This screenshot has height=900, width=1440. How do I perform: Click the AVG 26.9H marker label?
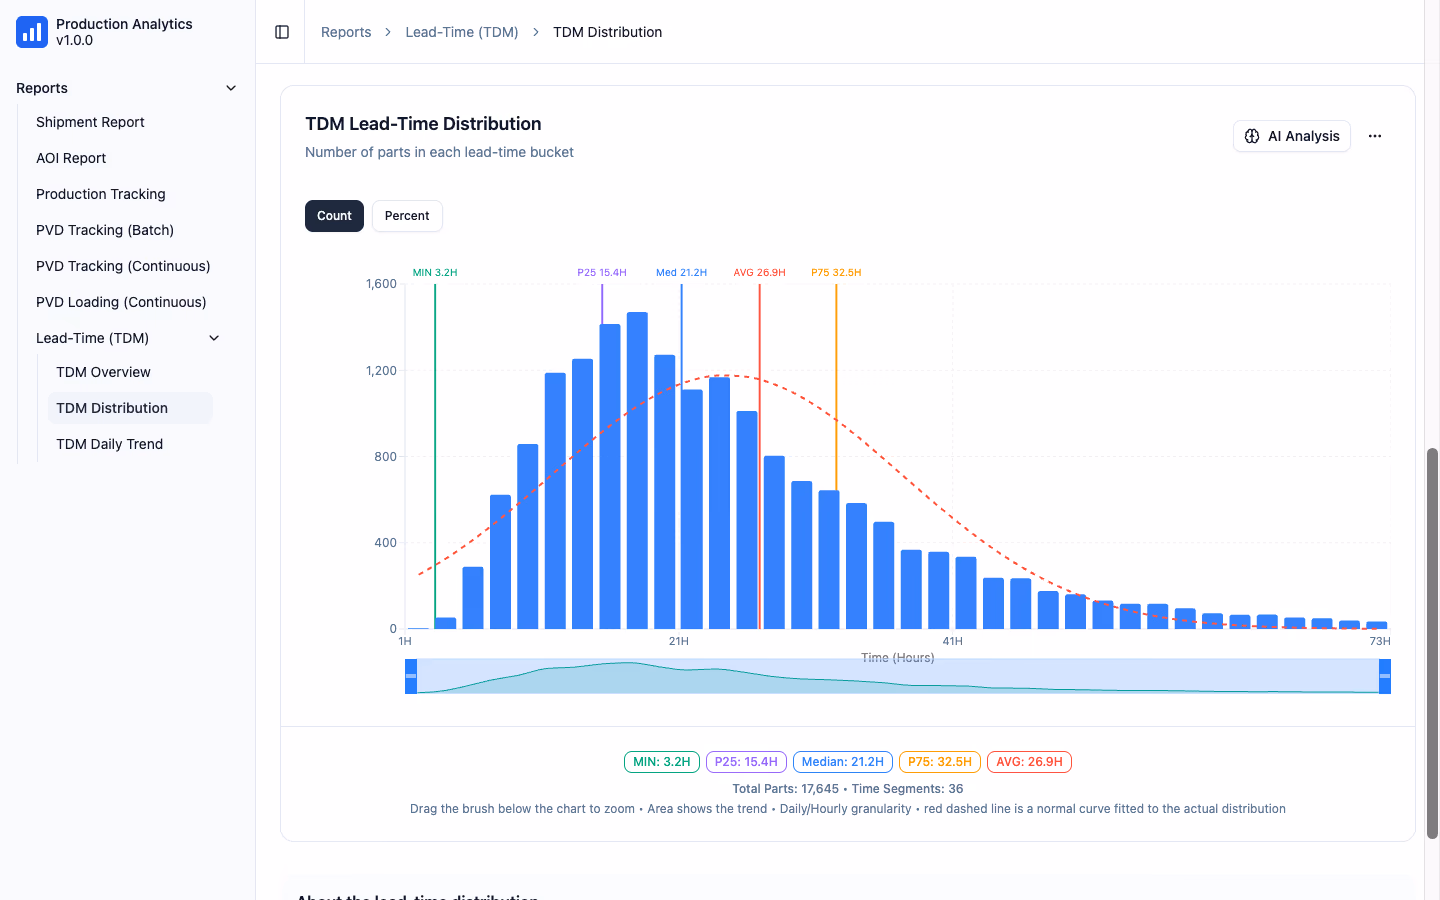[x=759, y=272]
